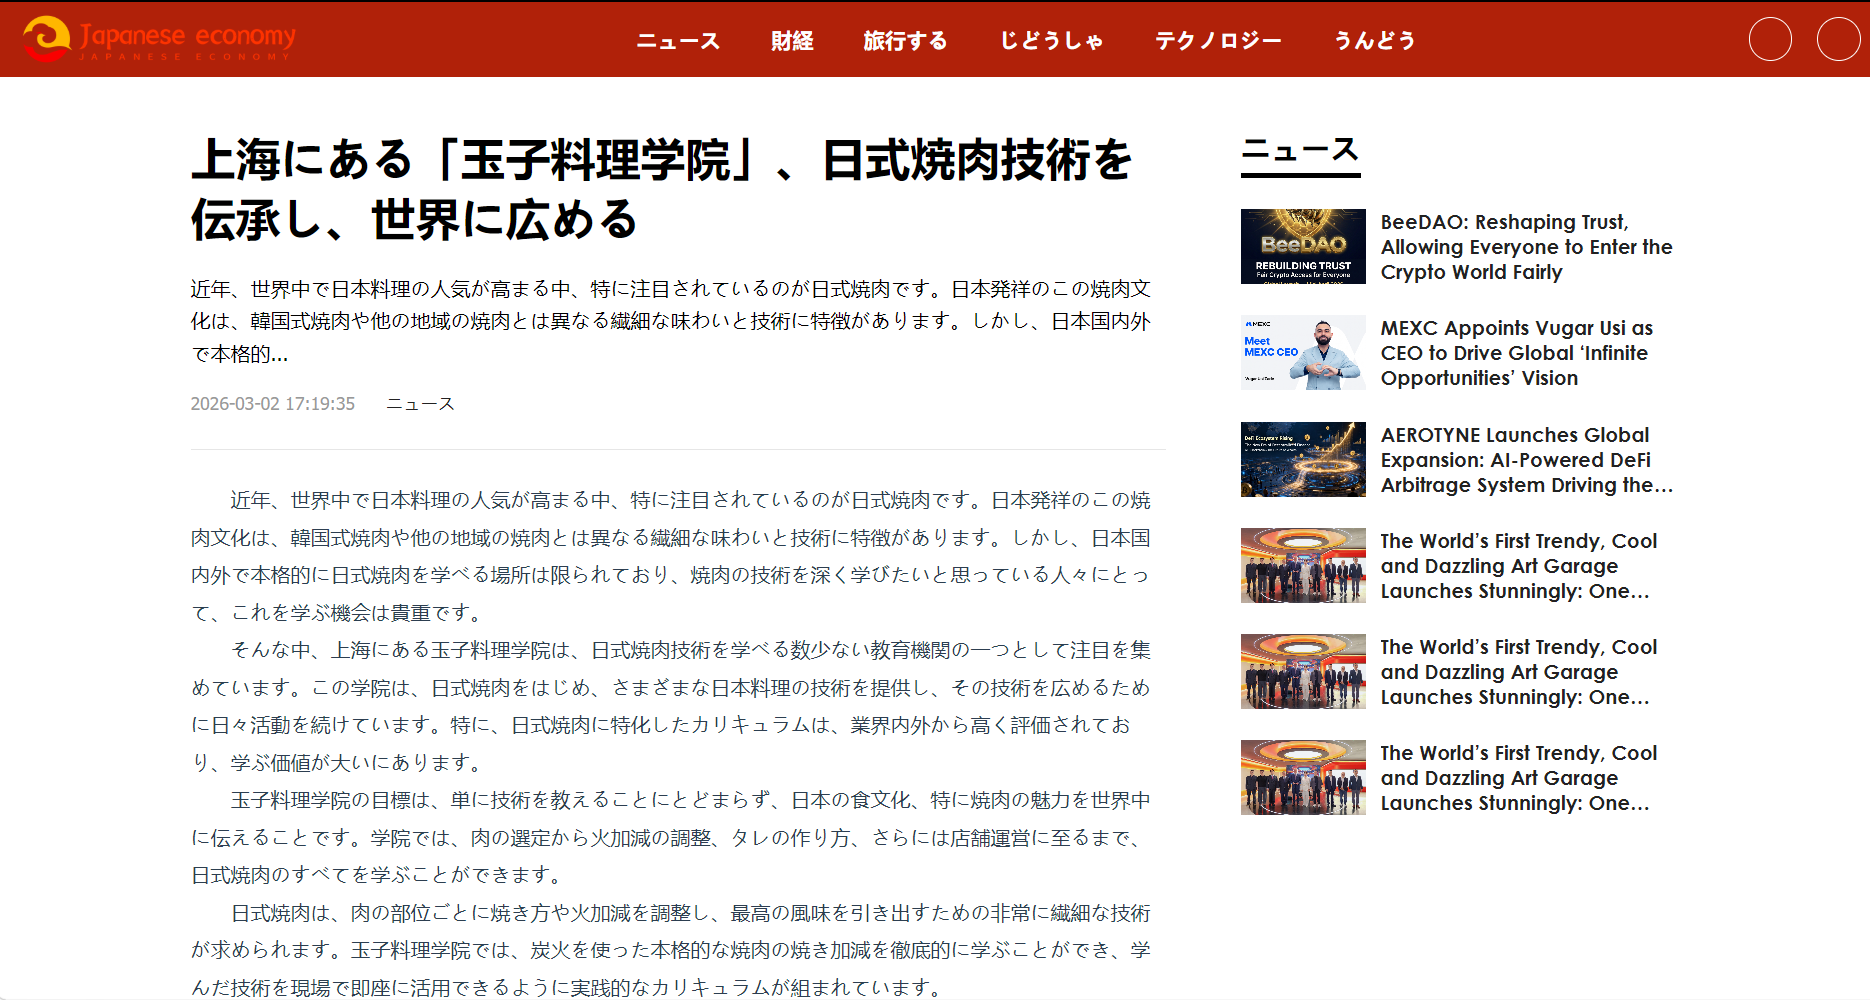
Task: Open the テクノロジー navigation item
Action: (1218, 41)
